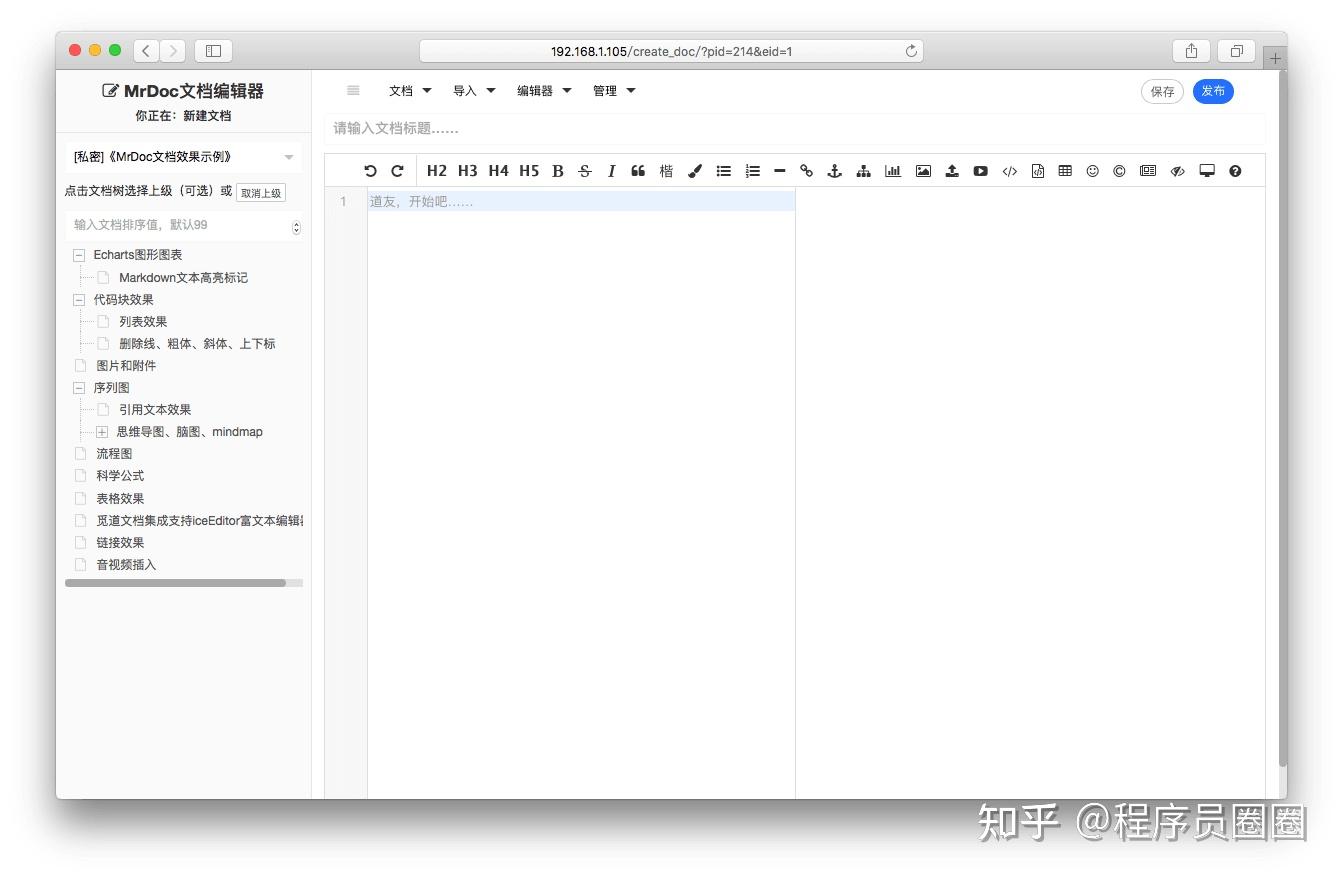Click the undo icon in the editor toolbar
This screenshot has width=1343, height=879.
tap(370, 171)
